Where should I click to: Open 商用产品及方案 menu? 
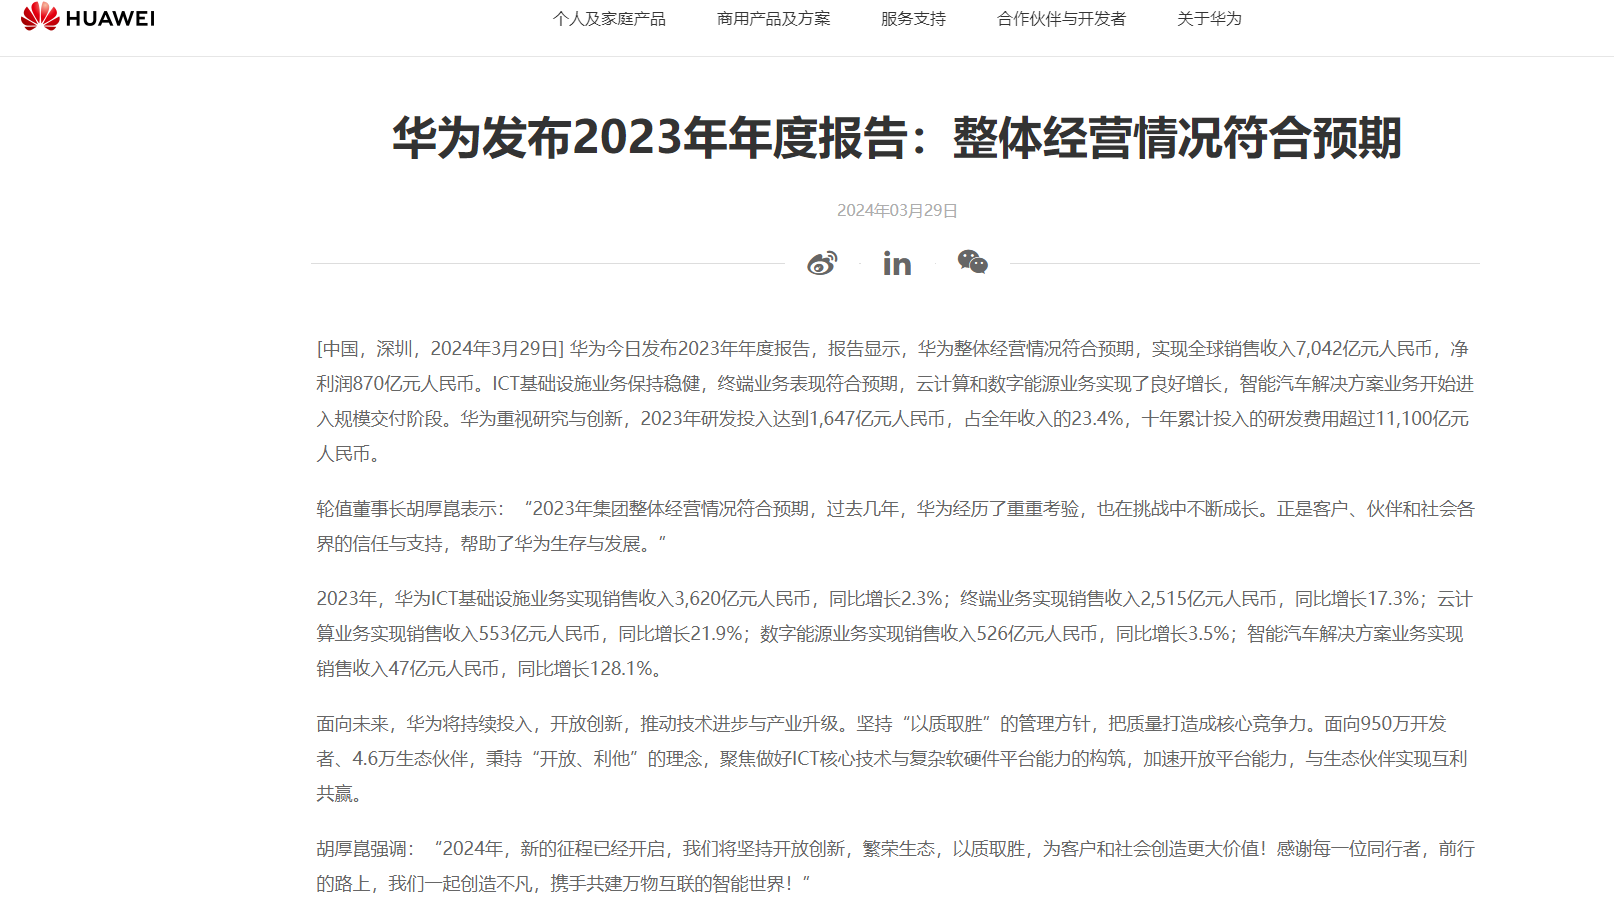[x=773, y=19]
